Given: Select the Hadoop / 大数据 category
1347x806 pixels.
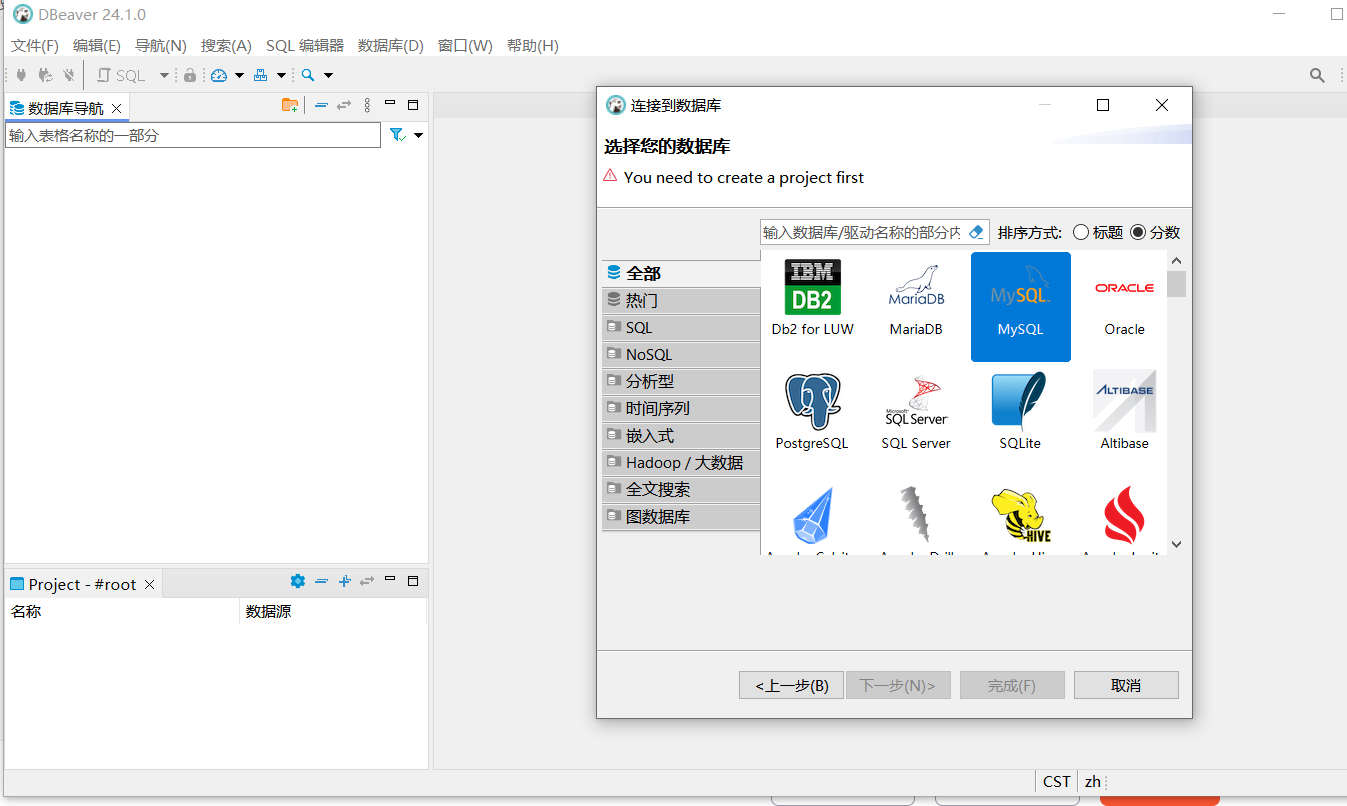Looking at the screenshot, I should (x=681, y=462).
